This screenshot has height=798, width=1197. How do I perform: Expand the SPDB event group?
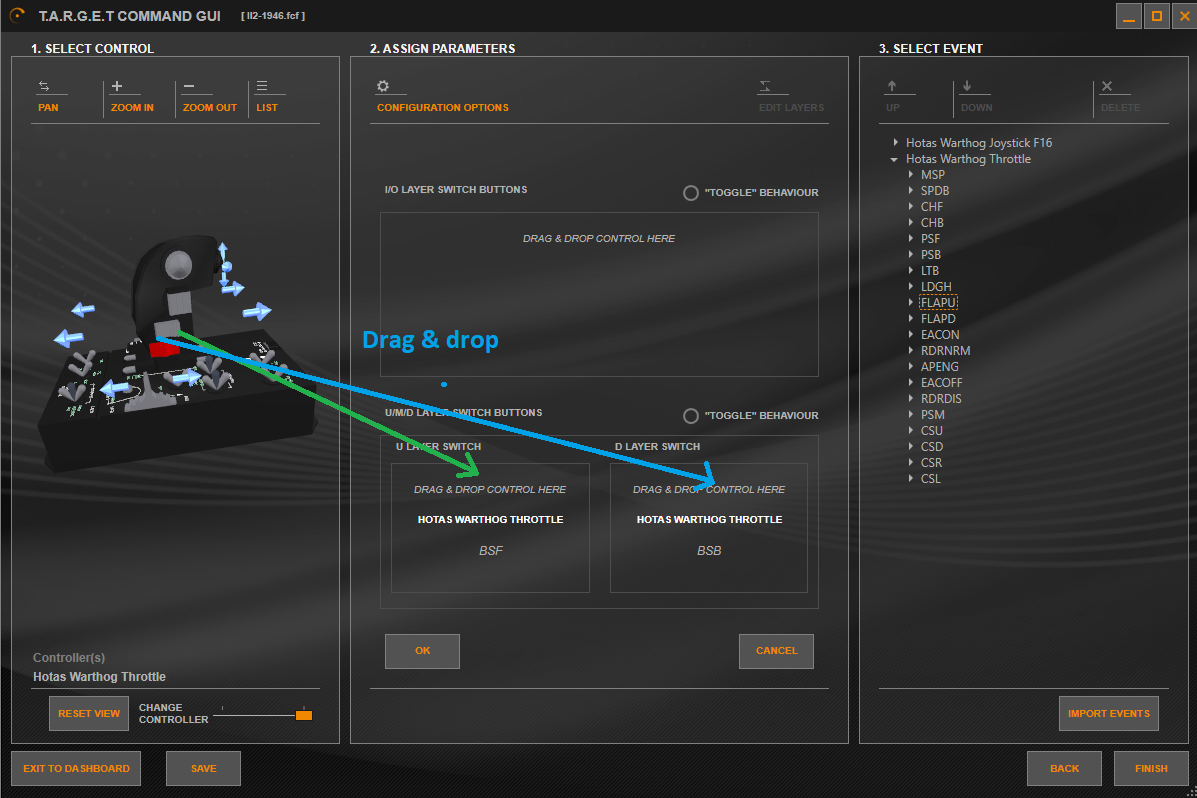911,191
